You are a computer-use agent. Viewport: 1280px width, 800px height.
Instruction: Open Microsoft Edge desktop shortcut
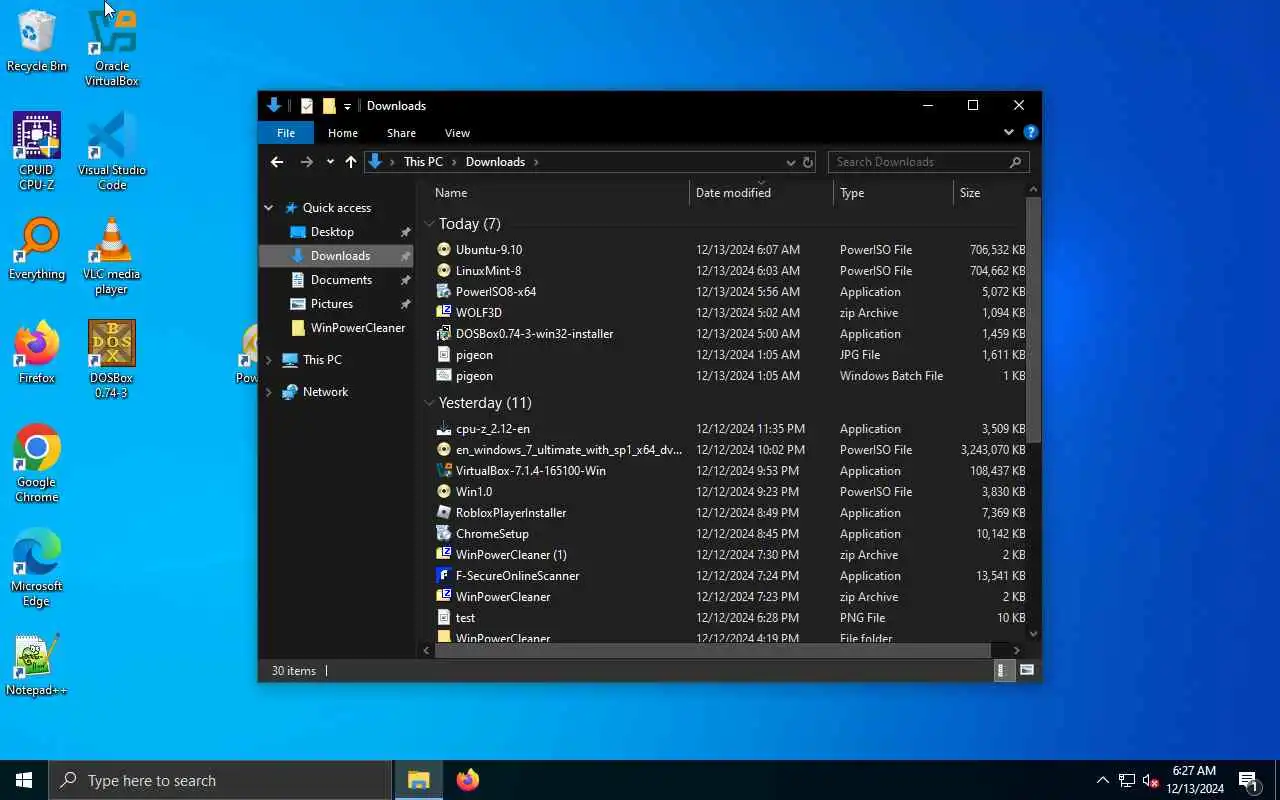[37, 567]
